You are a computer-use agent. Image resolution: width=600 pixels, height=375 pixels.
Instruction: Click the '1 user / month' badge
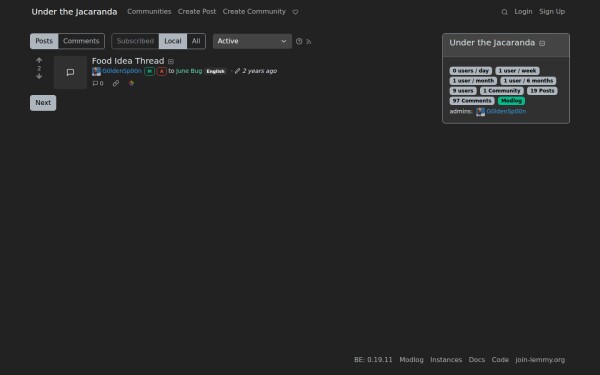473,81
